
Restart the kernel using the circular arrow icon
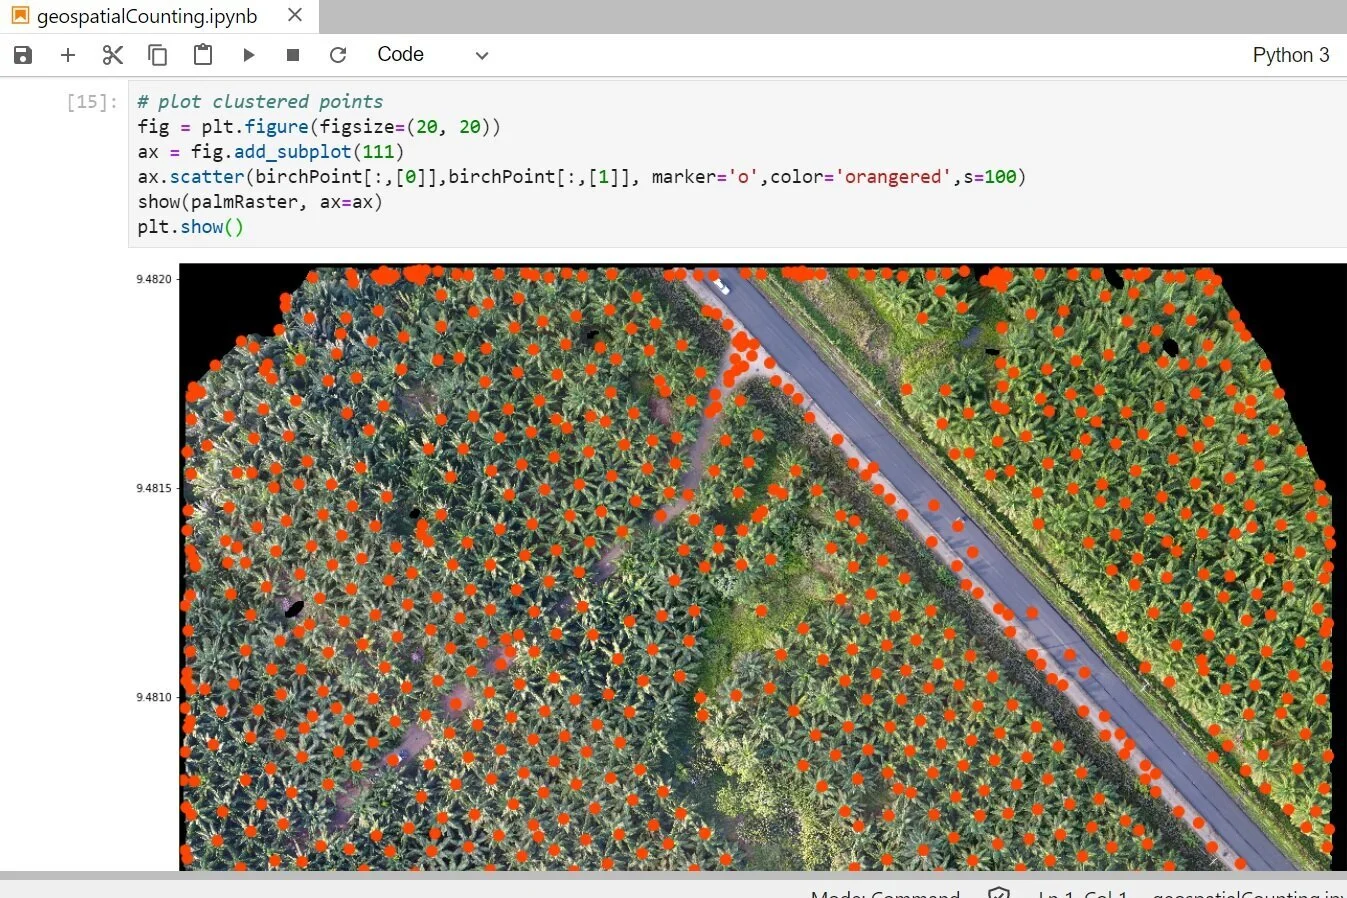tap(338, 55)
